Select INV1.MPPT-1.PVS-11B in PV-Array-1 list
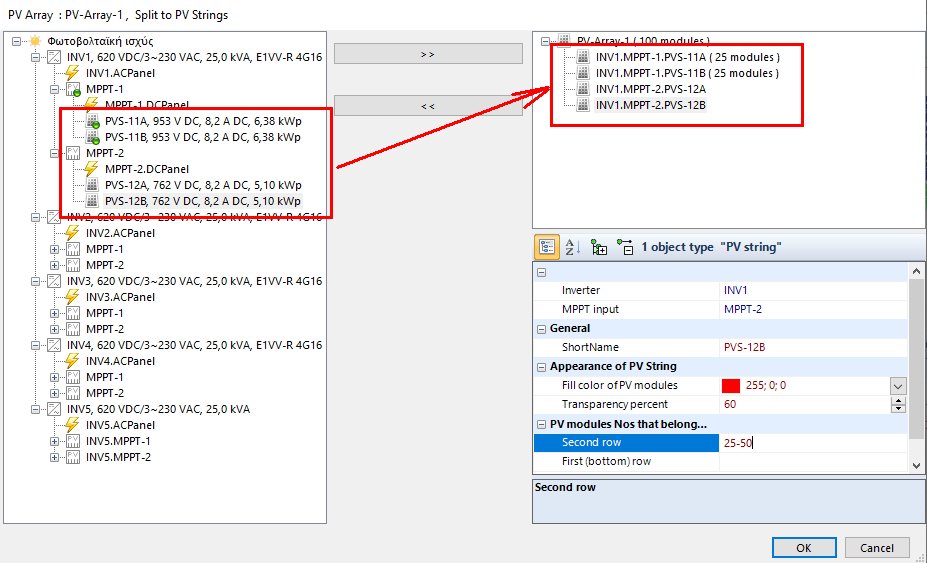Viewport: 927px width, 563px height. [686, 73]
